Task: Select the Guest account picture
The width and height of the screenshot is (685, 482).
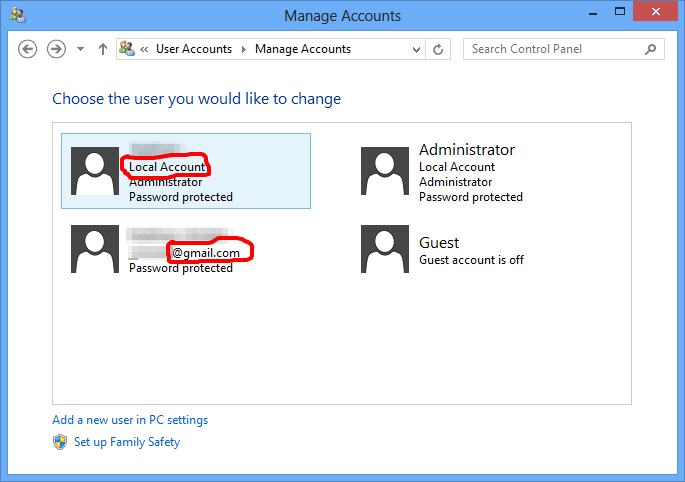Action: [385, 249]
